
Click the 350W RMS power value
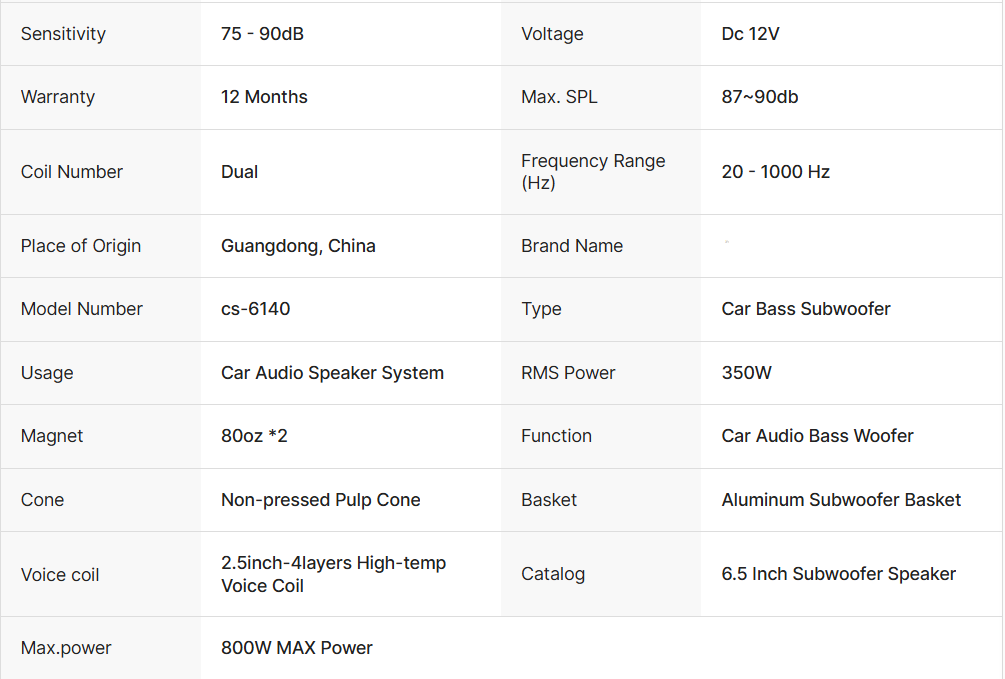pos(746,373)
